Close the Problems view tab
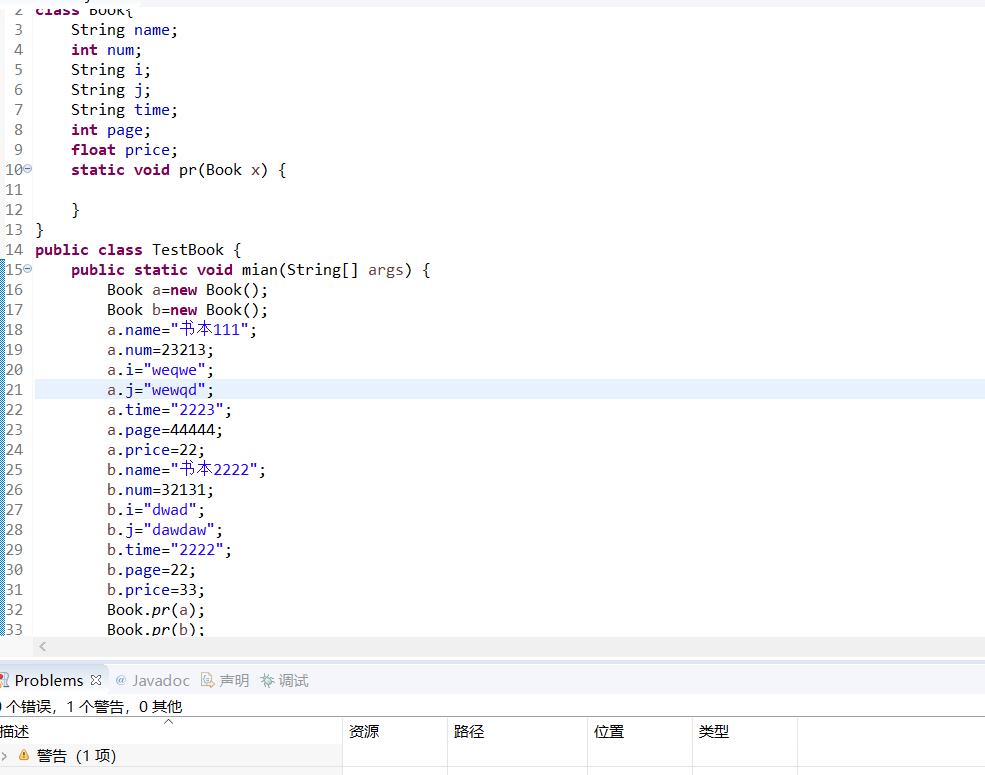The height and width of the screenshot is (775, 985). pos(95,680)
